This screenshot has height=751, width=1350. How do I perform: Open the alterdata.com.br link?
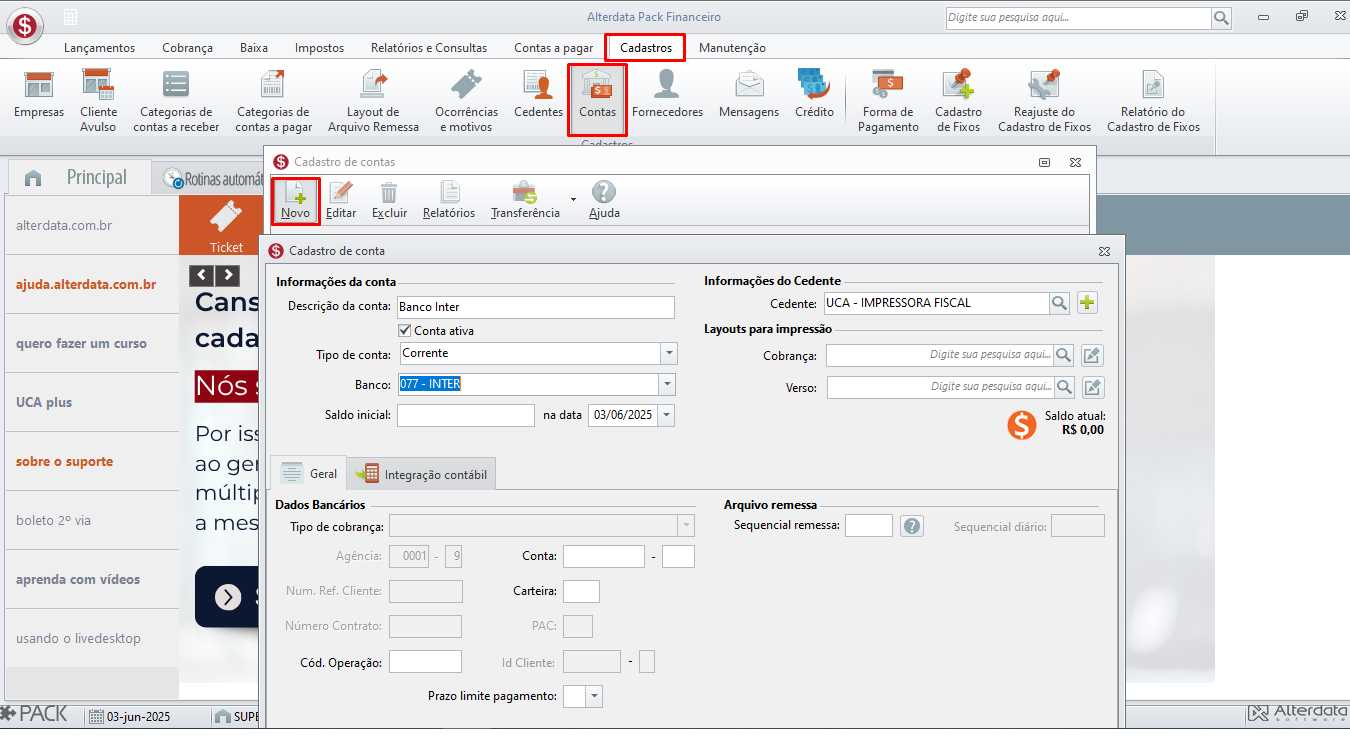(64, 225)
